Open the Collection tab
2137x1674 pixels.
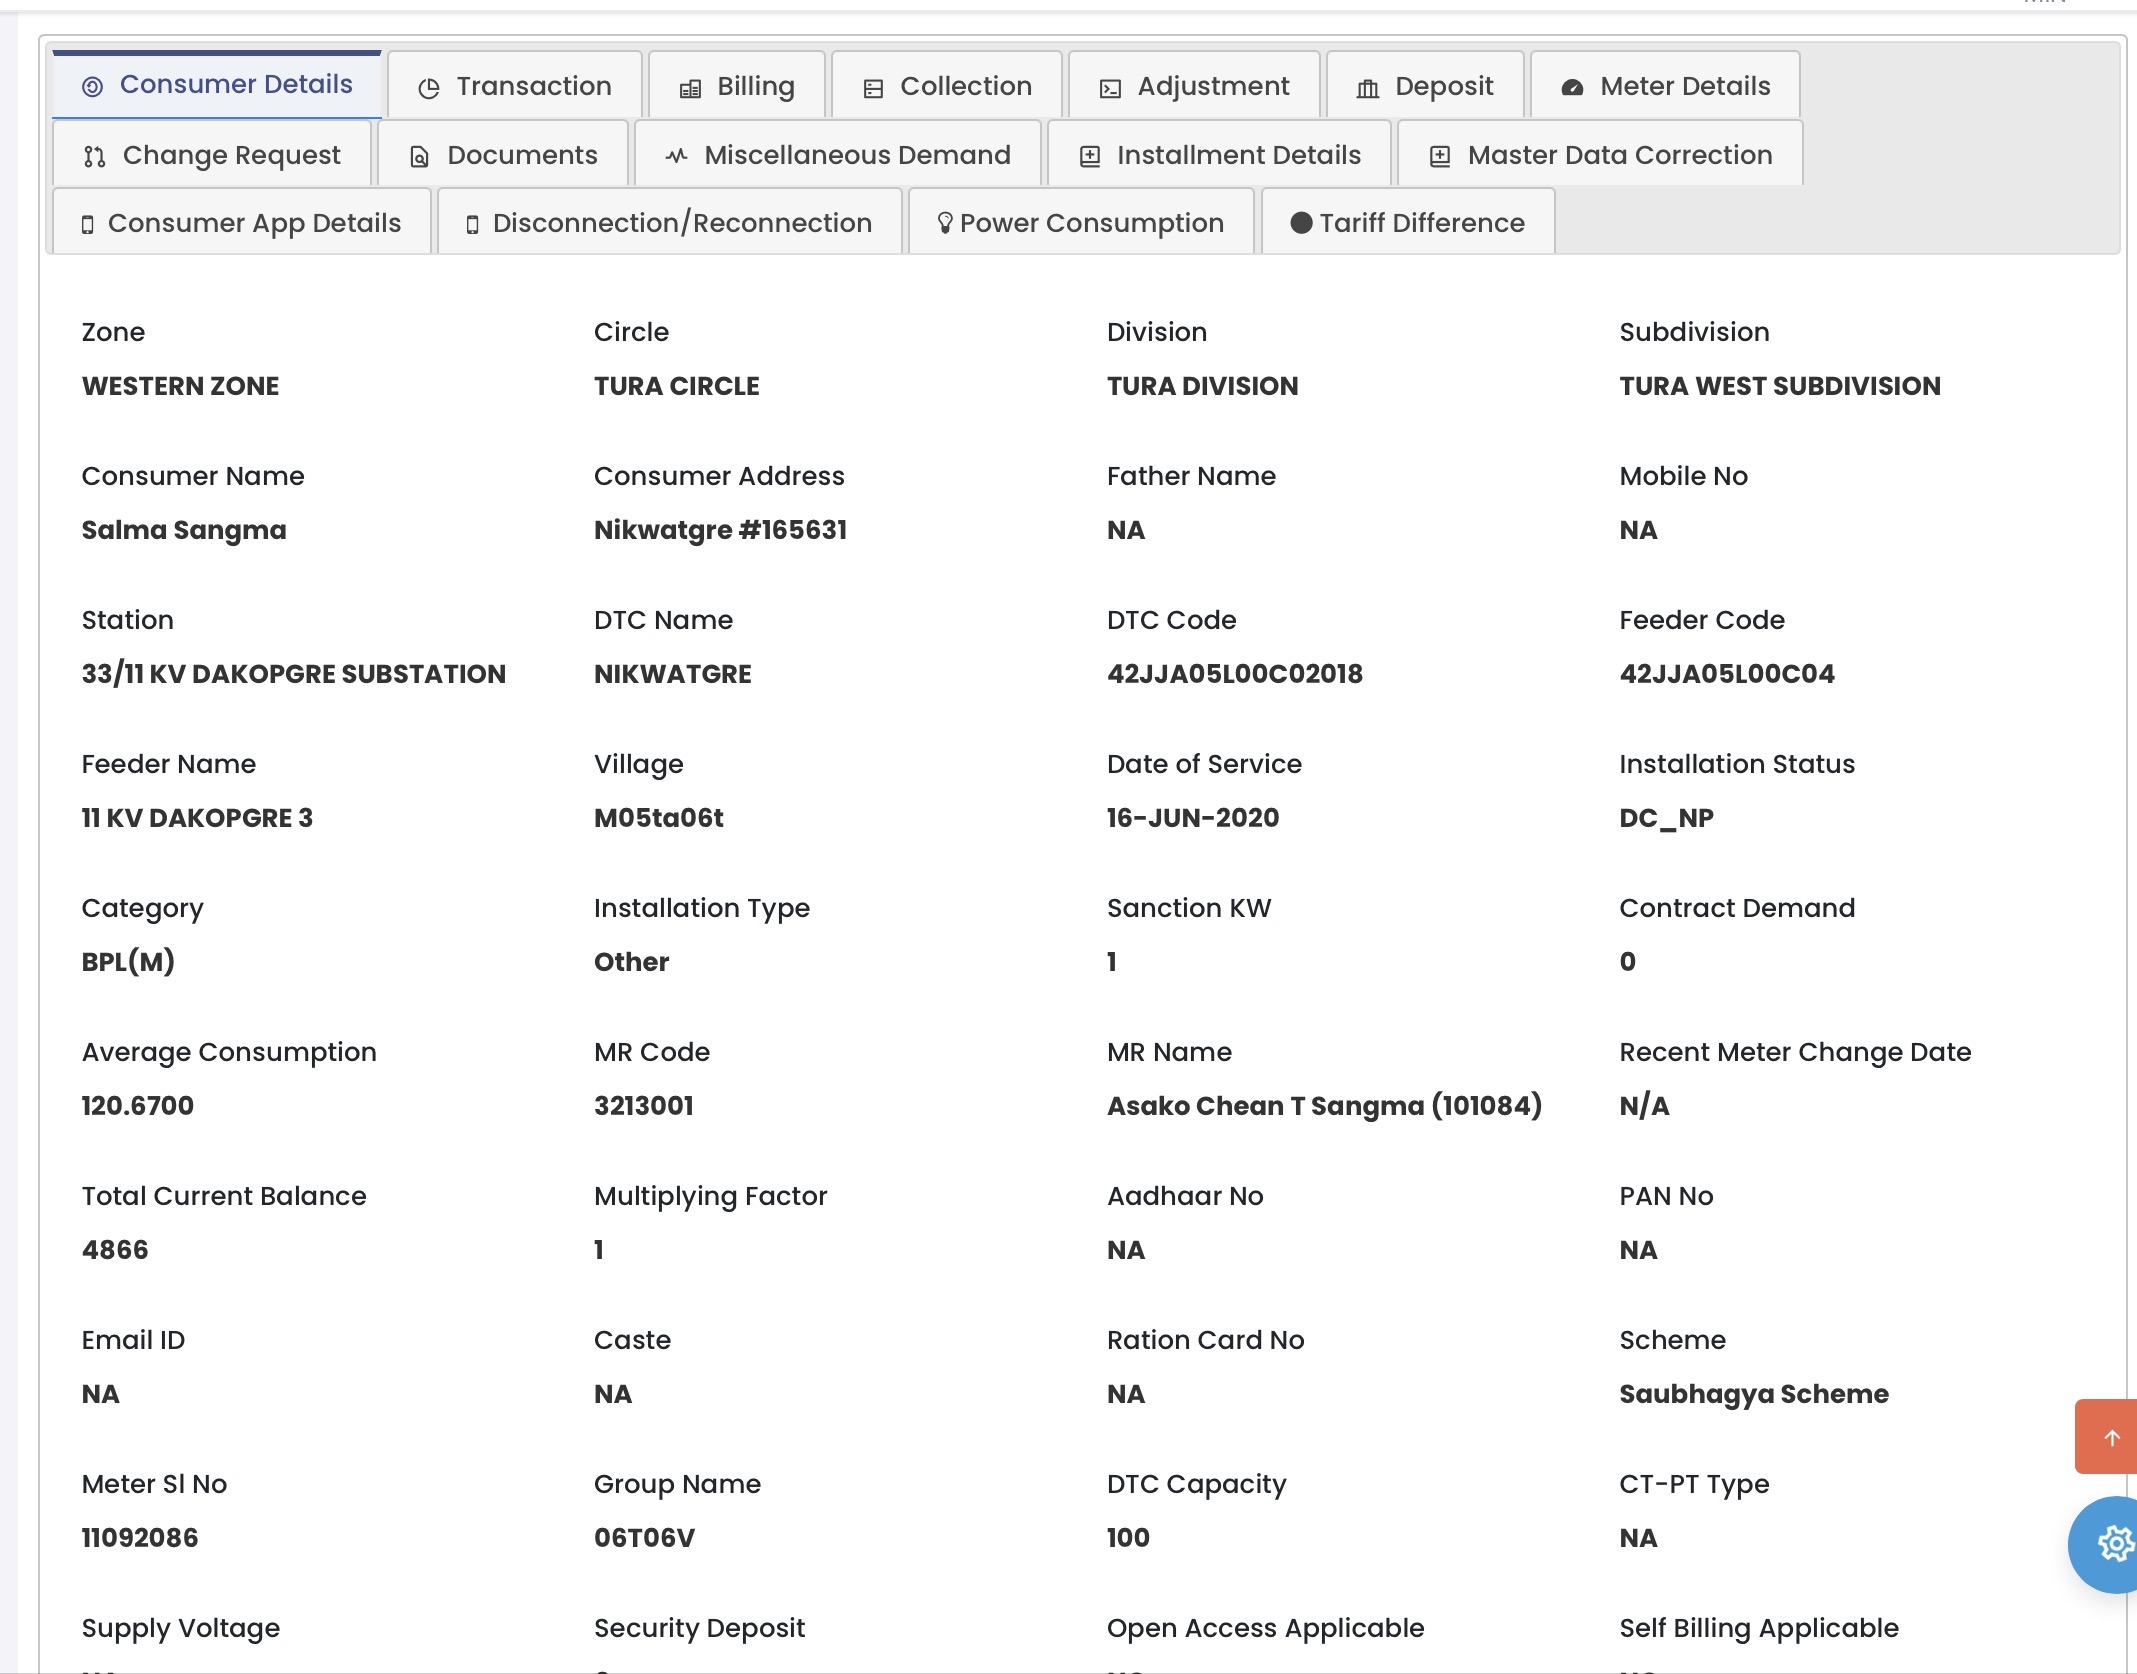tap(946, 86)
